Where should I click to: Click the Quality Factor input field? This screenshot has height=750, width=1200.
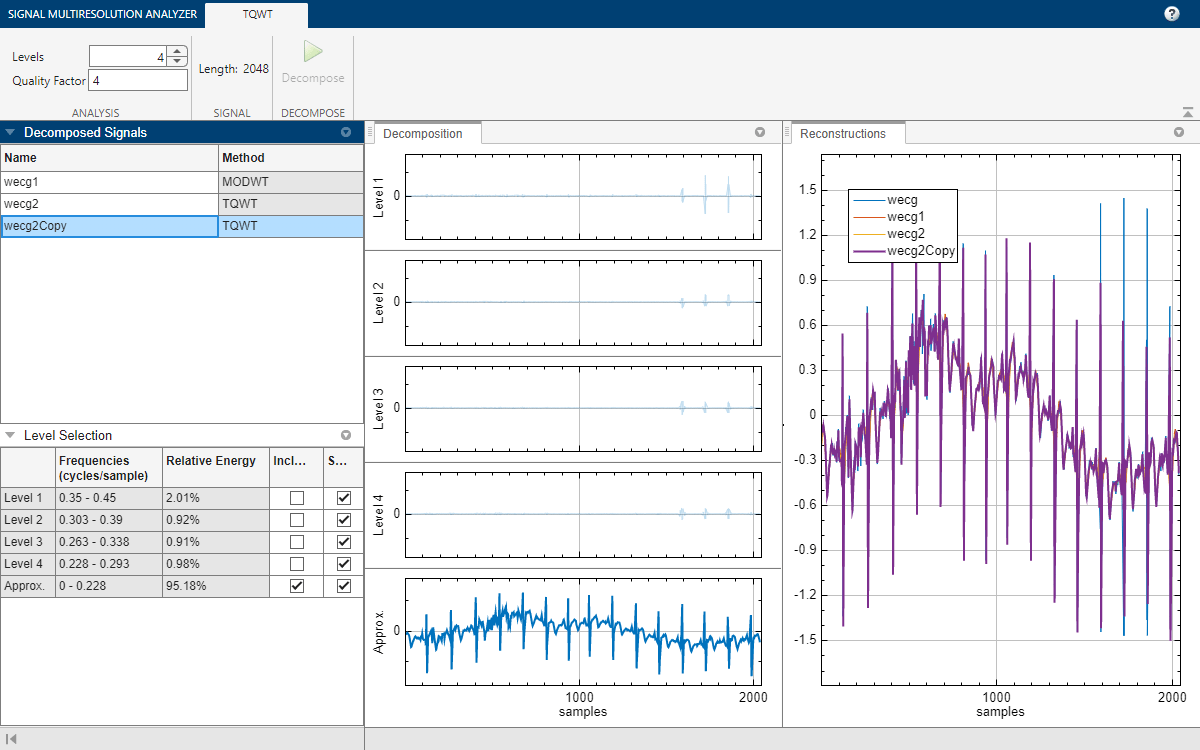[138, 81]
